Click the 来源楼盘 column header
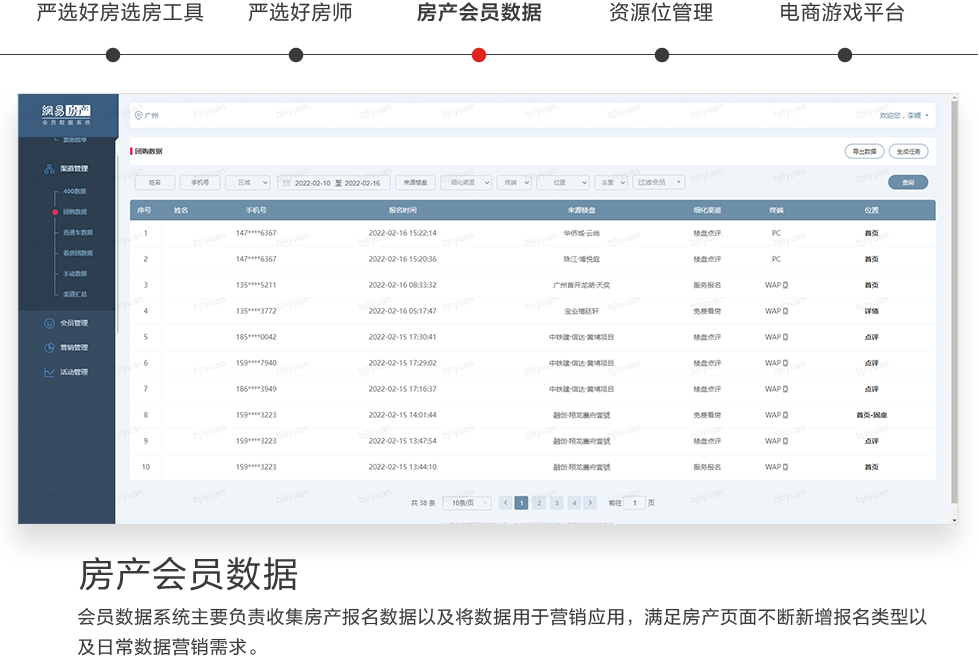 click(581, 210)
